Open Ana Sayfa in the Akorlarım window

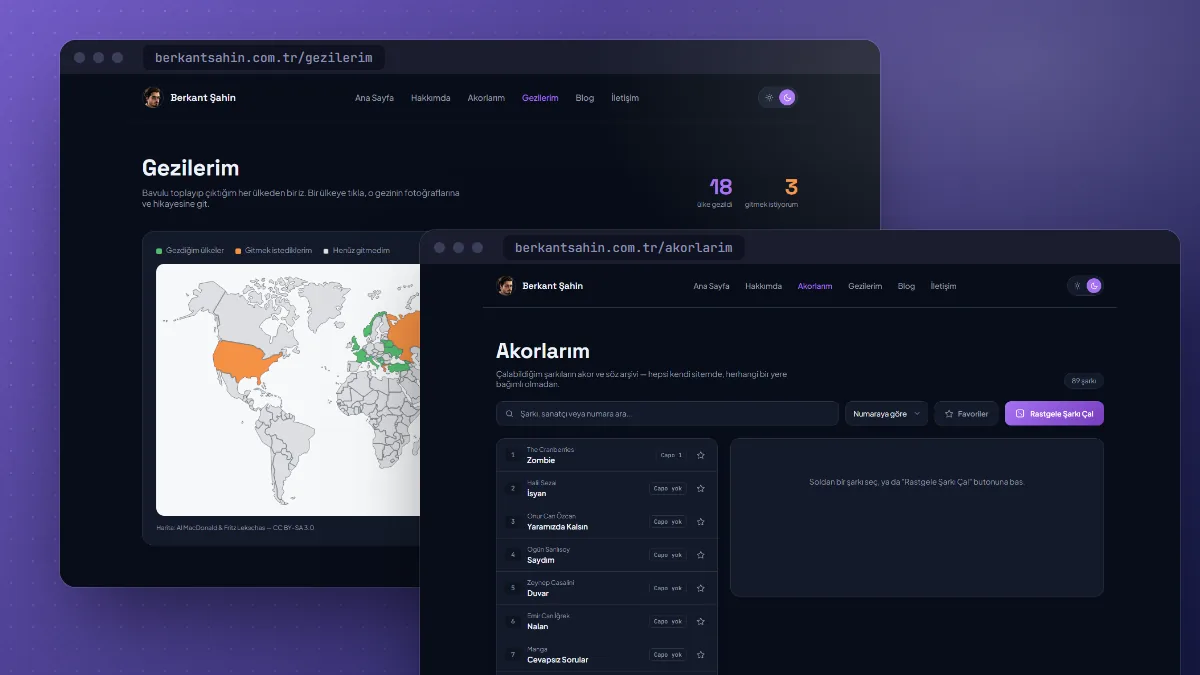point(711,286)
